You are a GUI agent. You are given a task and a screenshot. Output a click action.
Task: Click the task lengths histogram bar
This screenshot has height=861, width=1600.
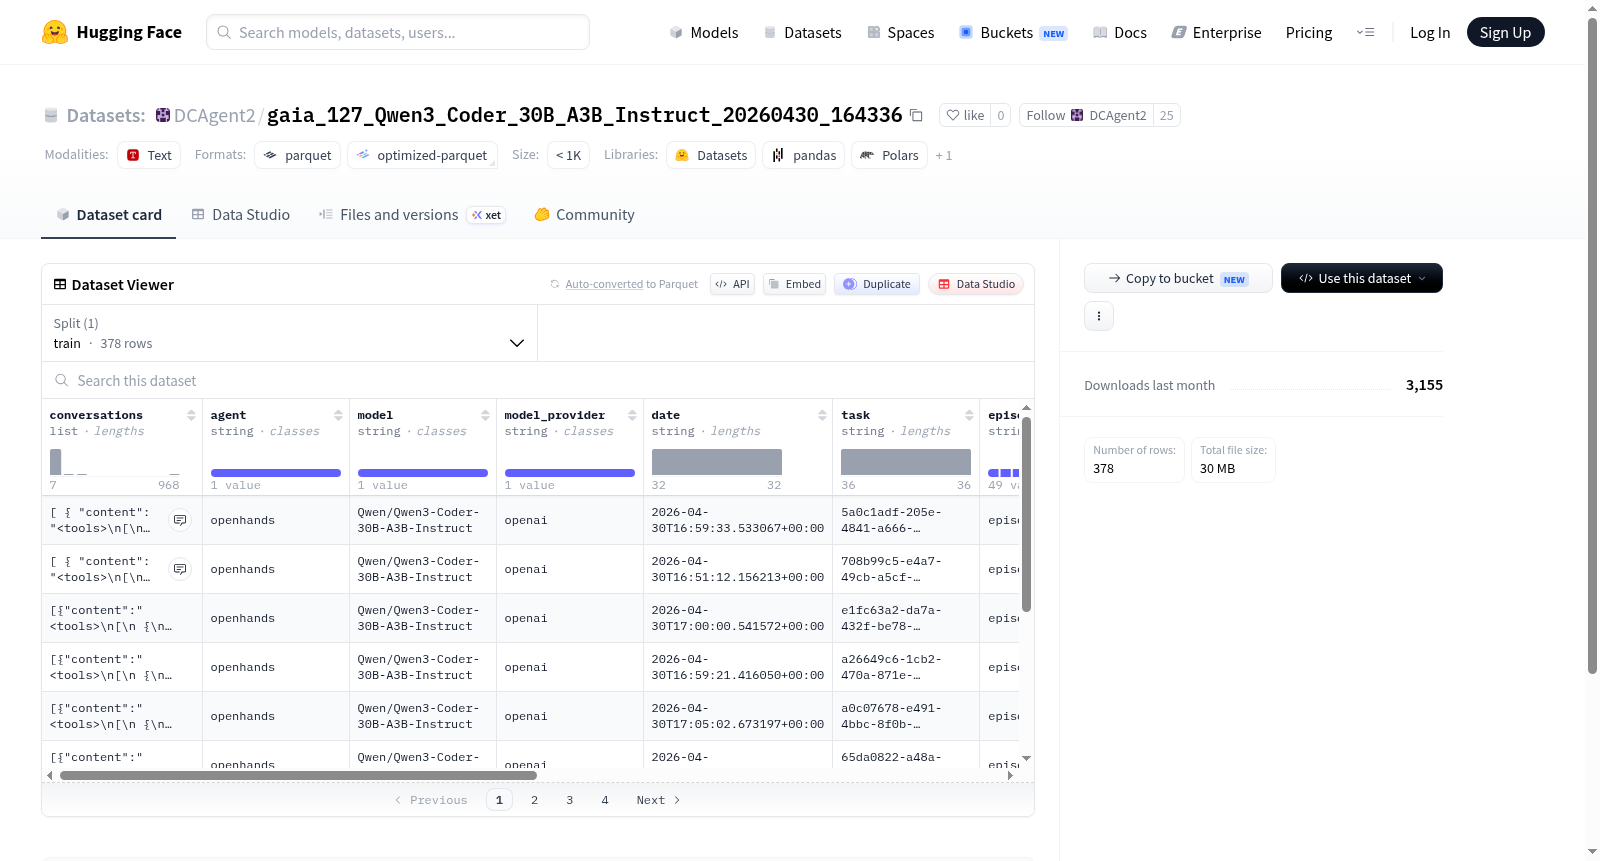906,462
